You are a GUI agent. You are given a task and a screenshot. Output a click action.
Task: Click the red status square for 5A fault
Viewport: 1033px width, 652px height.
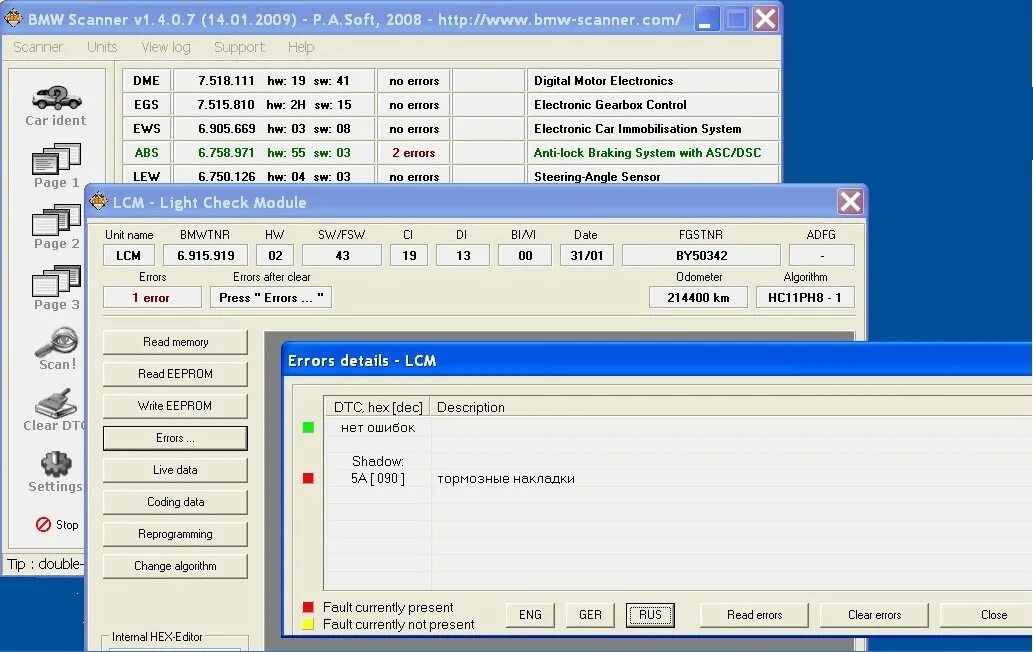(308, 478)
